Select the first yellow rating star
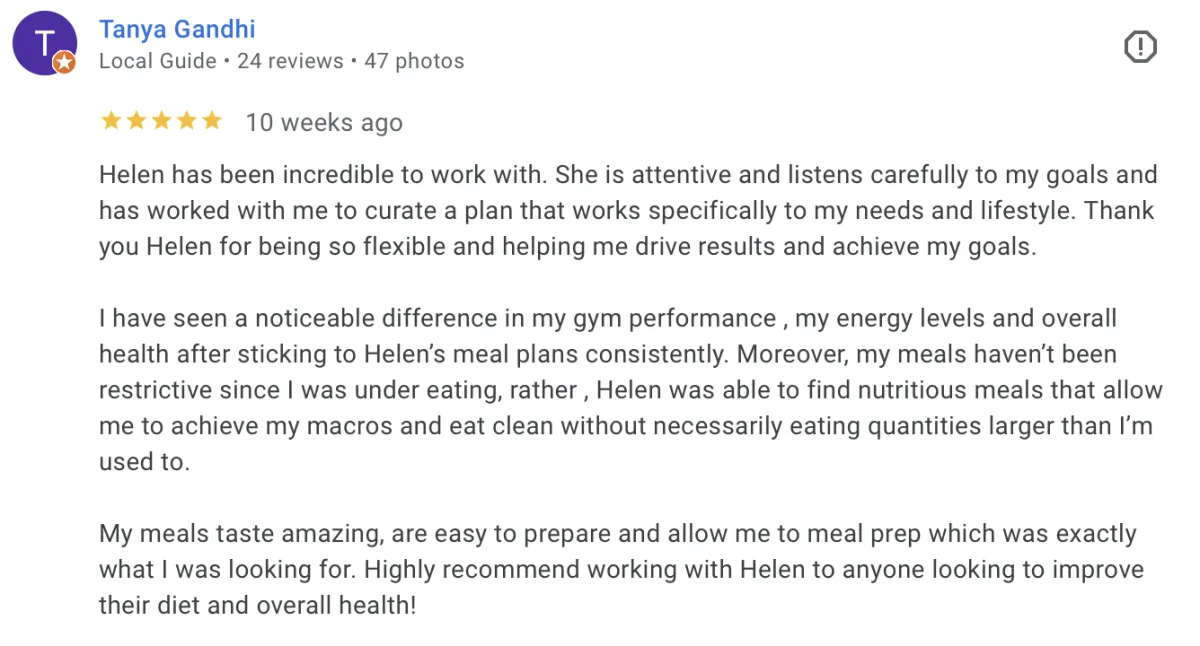The width and height of the screenshot is (1200, 646). pyautogui.click(x=110, y=121)
